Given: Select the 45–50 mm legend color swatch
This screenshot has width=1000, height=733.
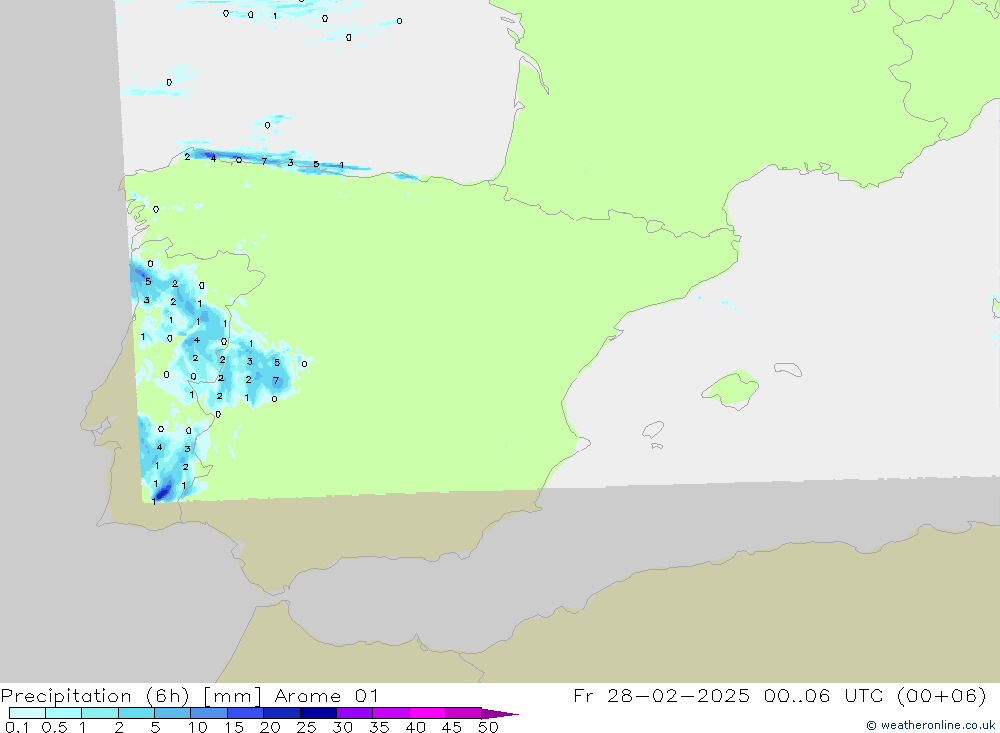Looking at the screenshot, I should click(x=464, y=713).
